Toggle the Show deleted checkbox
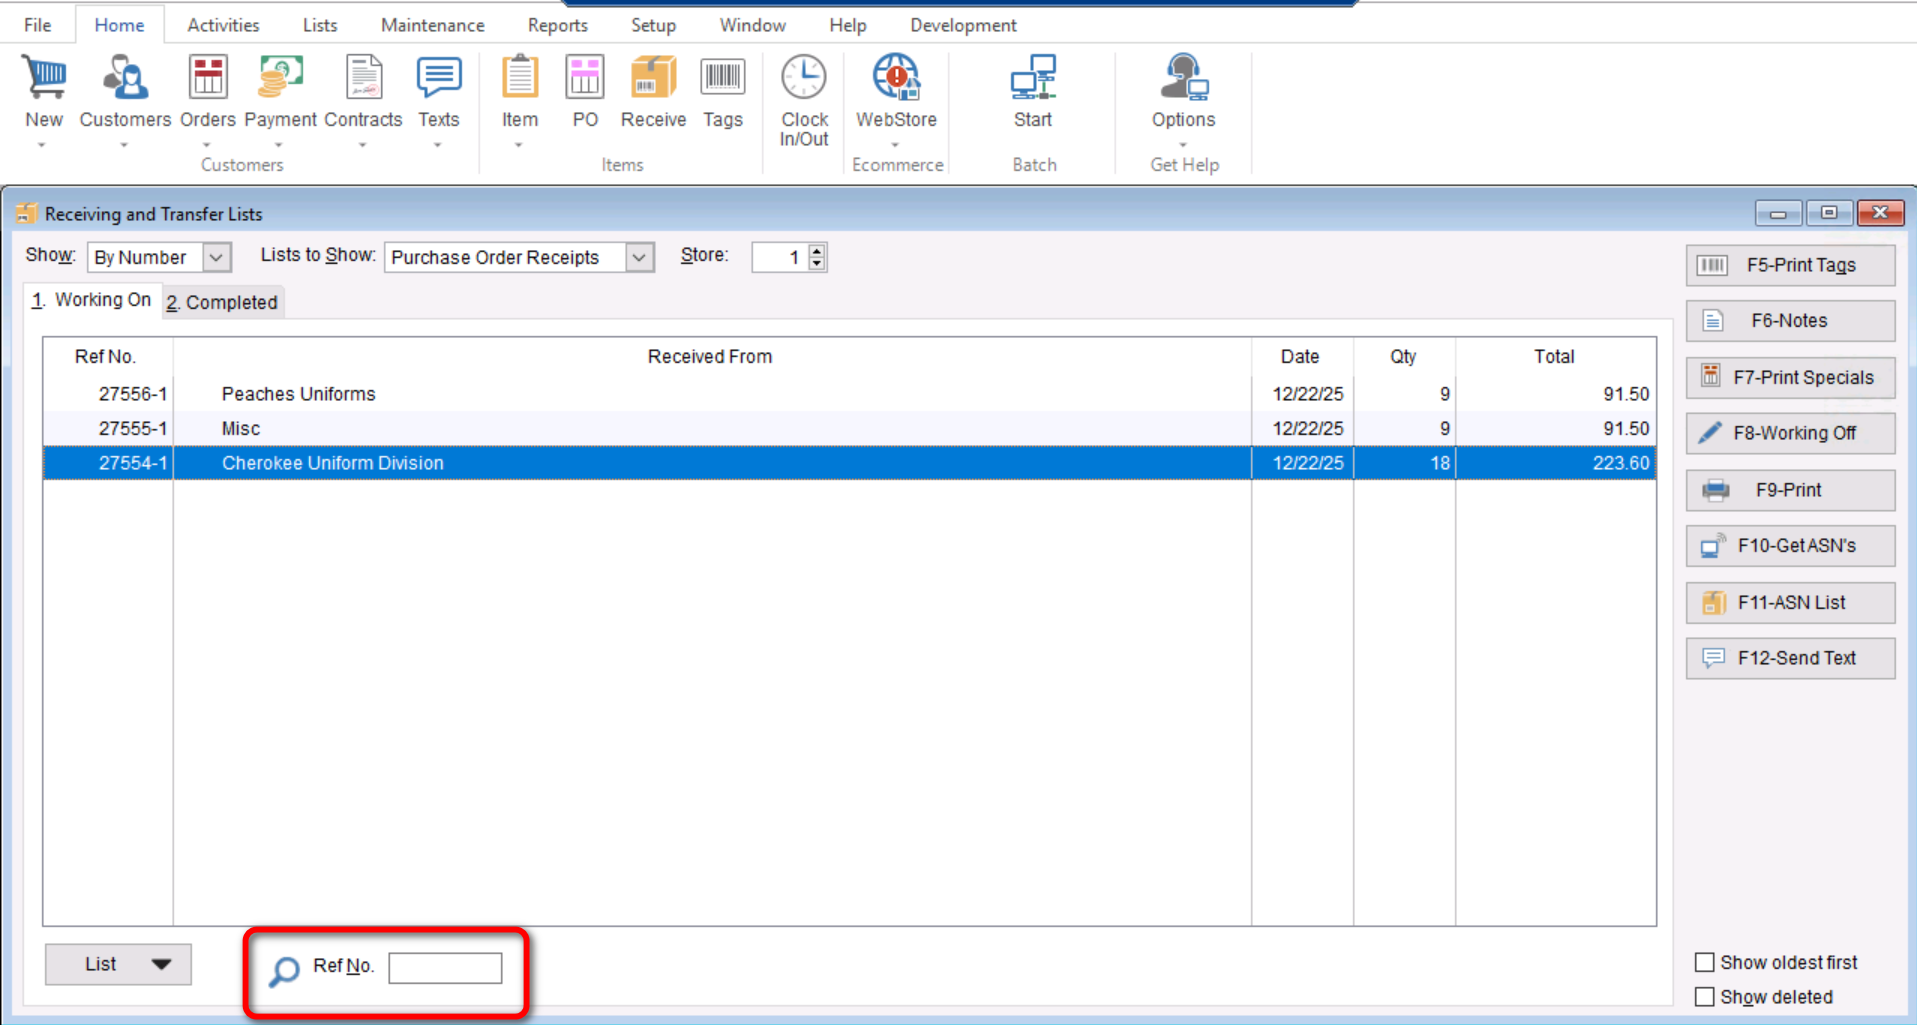This screenshot has height=1025, width=1917. point(1705,997)
